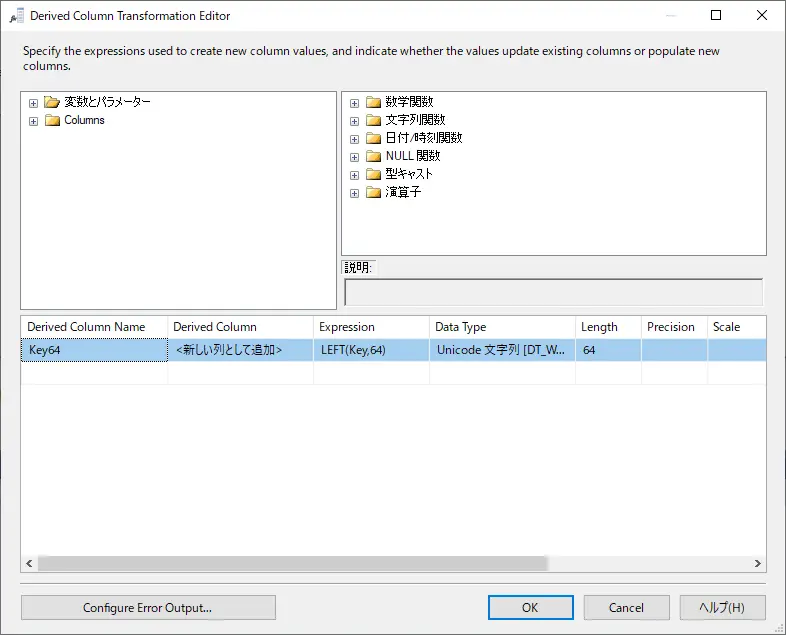Click the 説明 description text box
Viewport: 786px width, 635px height.
[553, 292]
